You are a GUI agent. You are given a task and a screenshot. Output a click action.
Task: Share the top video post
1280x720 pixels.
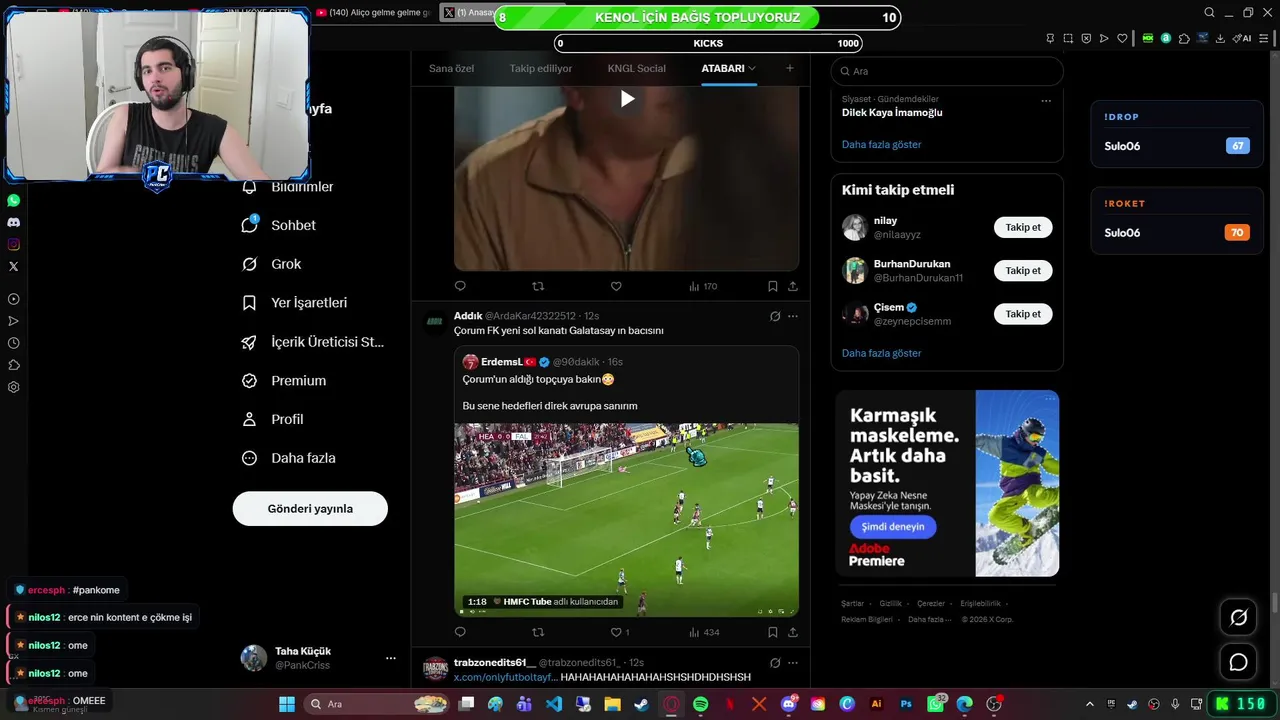[793, 286]
